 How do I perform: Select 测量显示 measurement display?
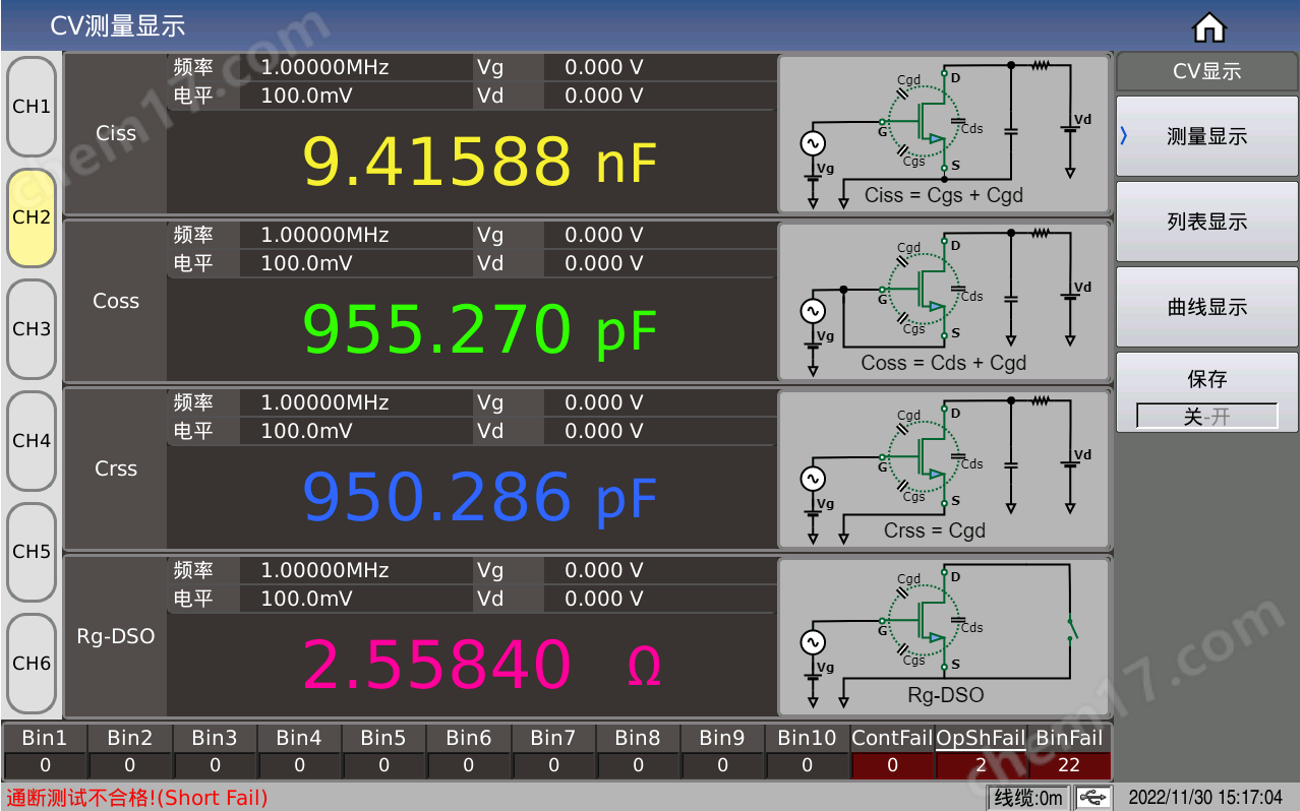(x=1206, y=137)
